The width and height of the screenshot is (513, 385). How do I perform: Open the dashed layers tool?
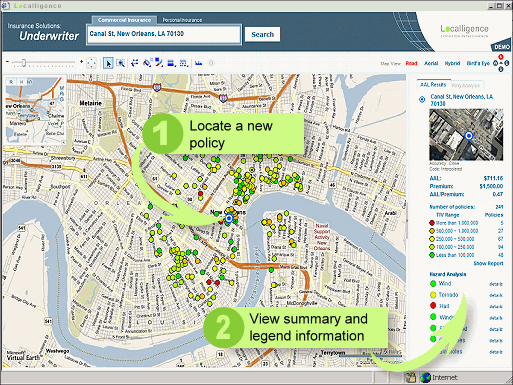(184, 63)
